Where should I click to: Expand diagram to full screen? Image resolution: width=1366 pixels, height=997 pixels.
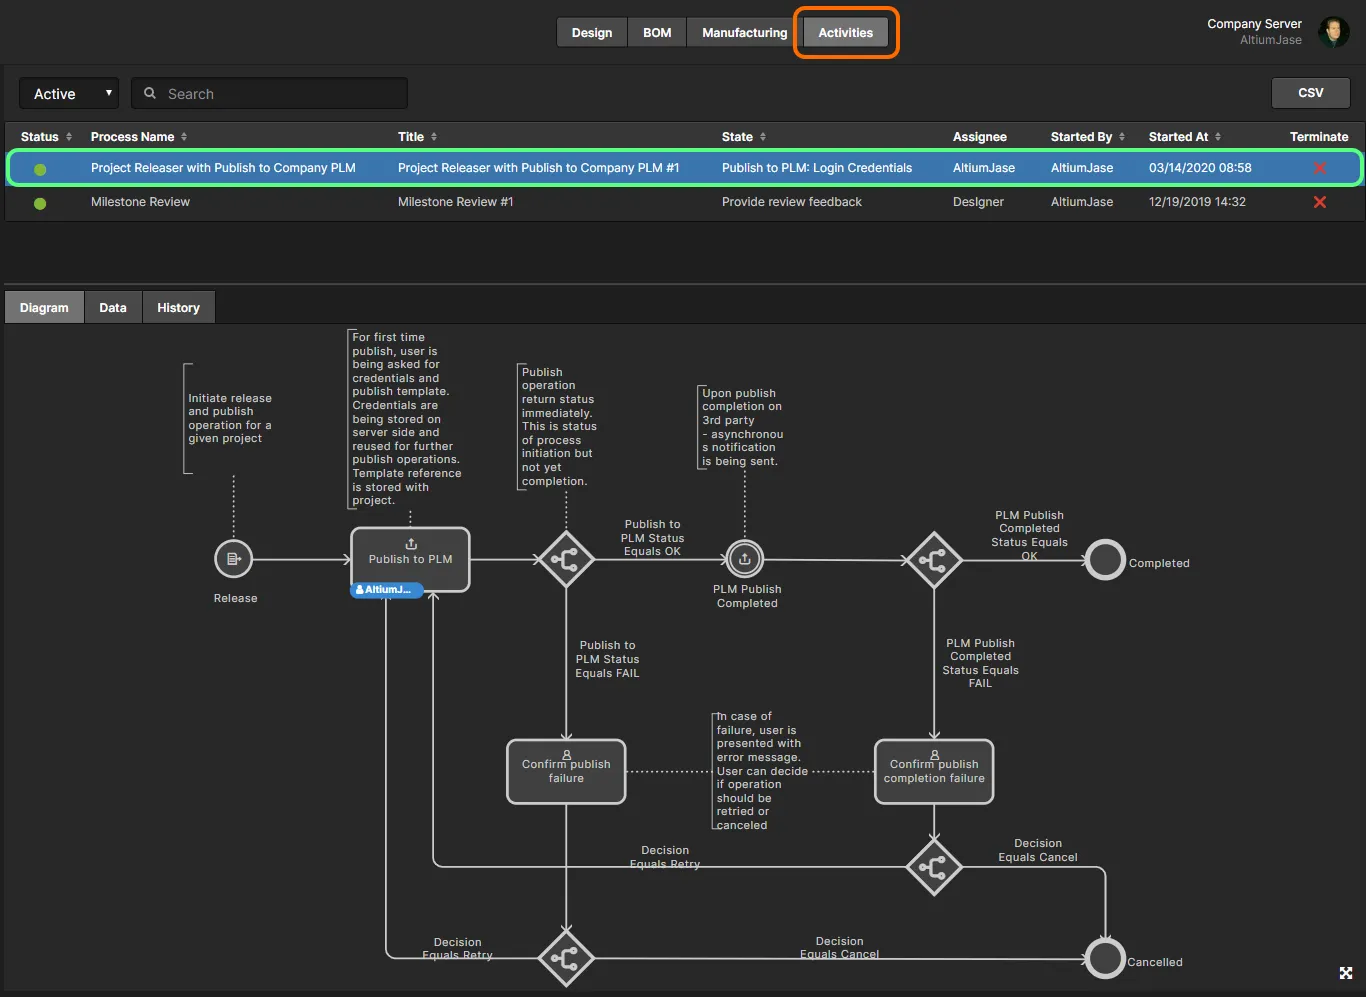pyautogui.click(x=1346, y=973)
